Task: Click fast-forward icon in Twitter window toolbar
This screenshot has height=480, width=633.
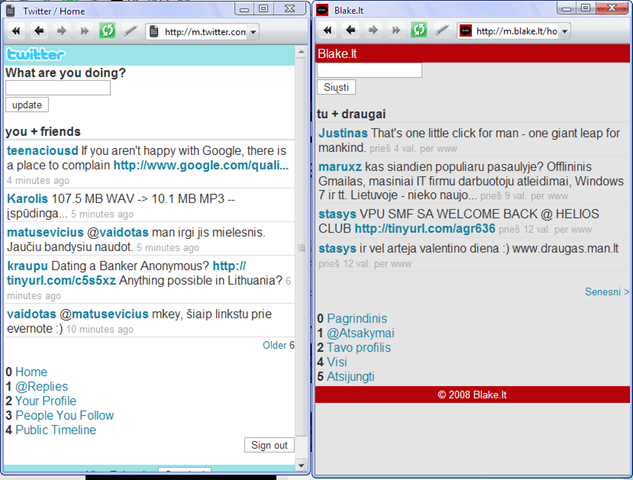Action: point(84,31)
